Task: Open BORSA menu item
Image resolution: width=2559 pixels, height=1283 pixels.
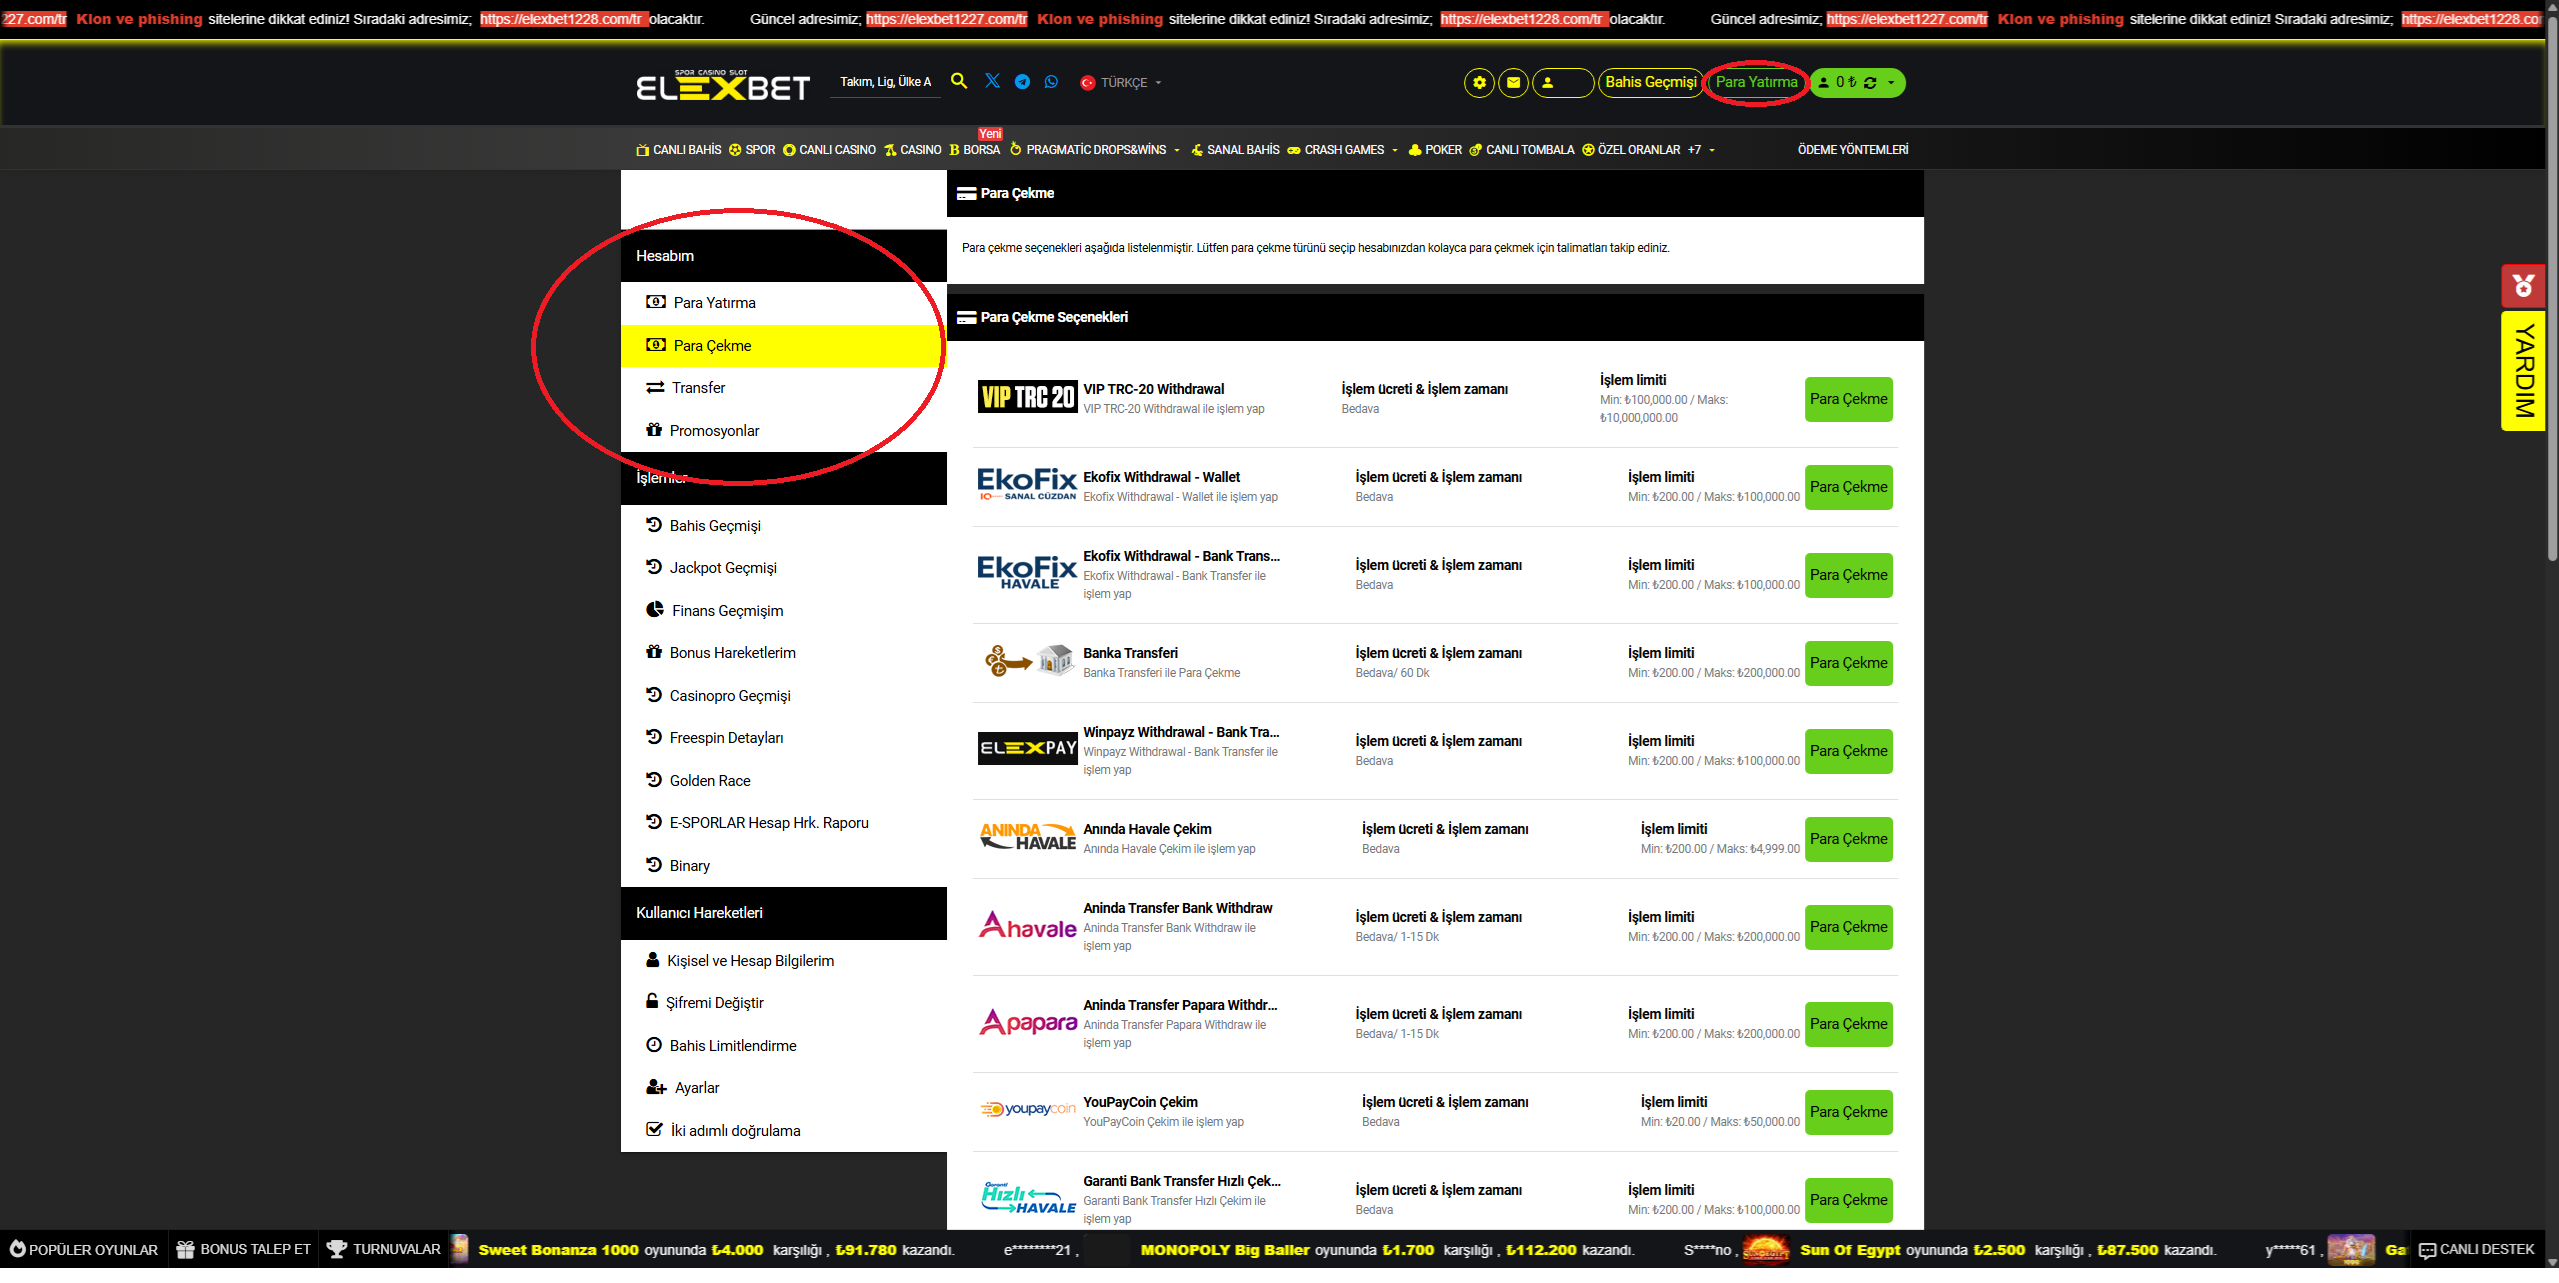Action: coord(974,150)
